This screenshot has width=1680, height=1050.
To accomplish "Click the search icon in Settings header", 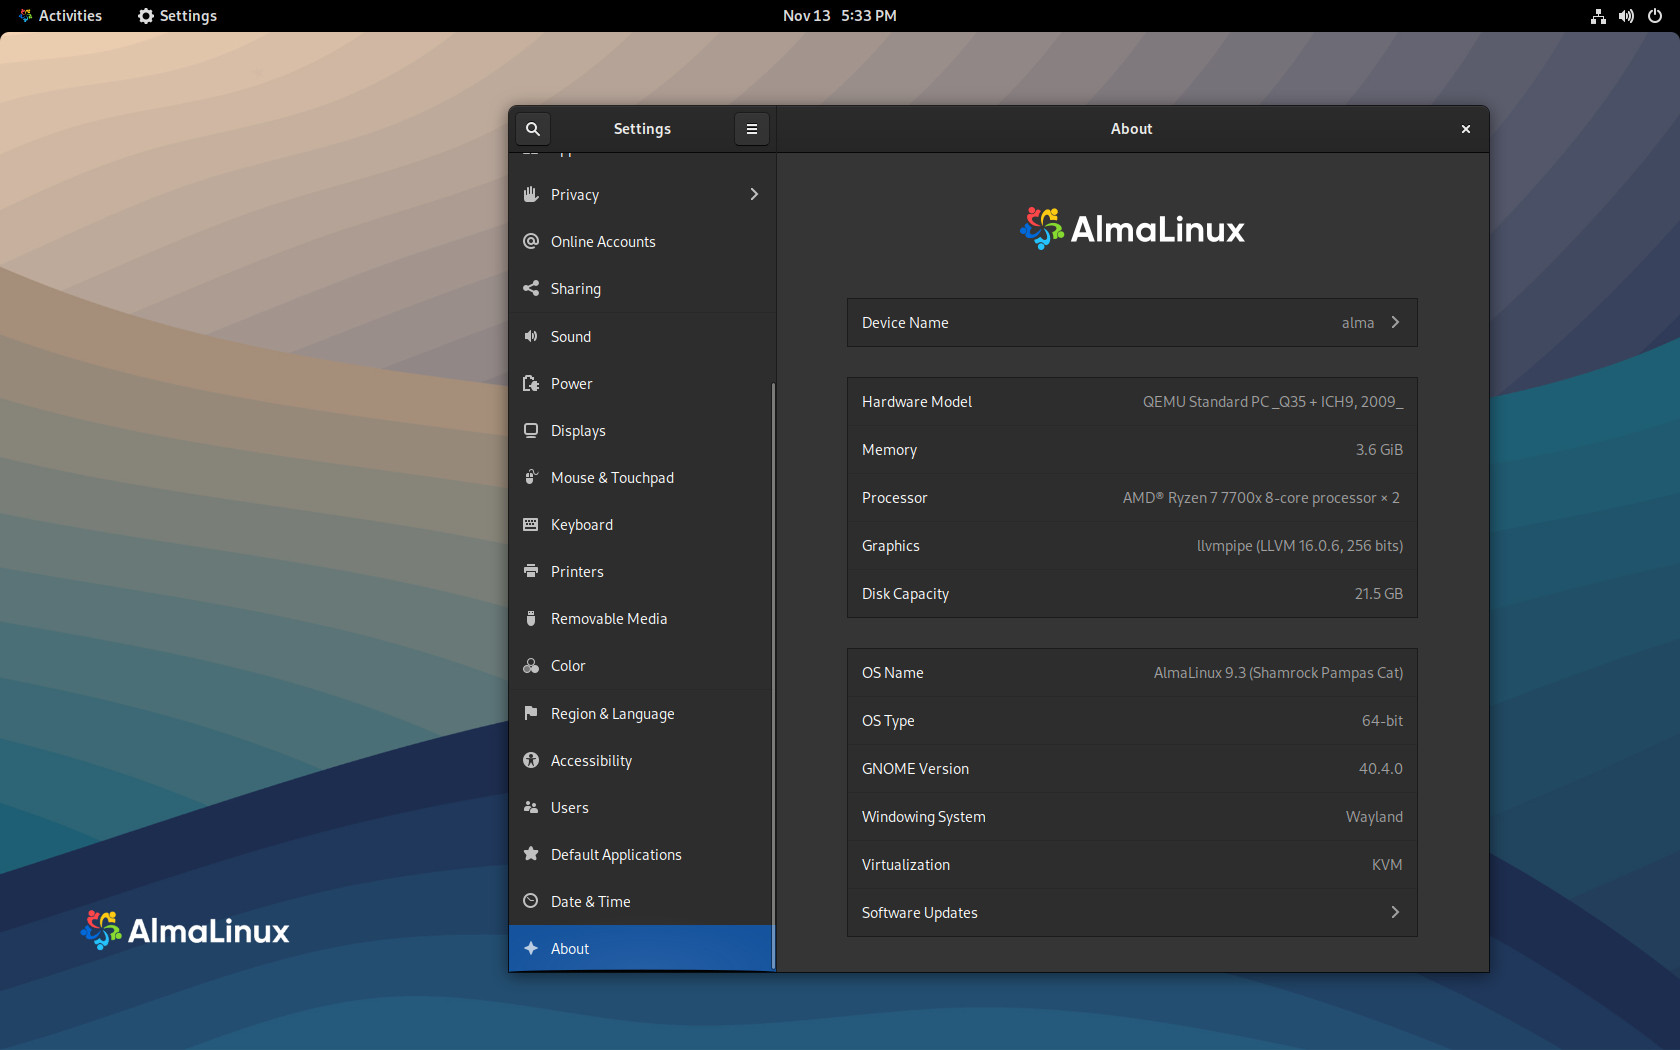I will click(533, 129).
